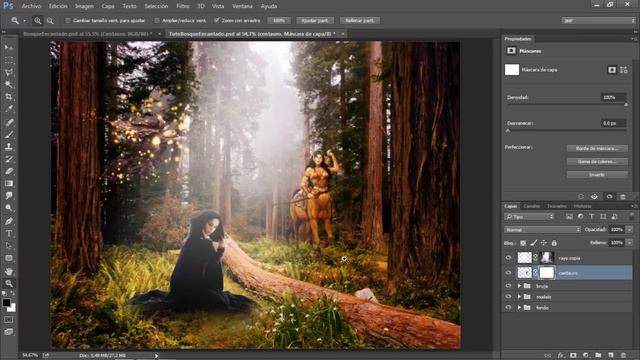Open the Zoom tool preset picker arrow
The width and height of the screenshot is (640, 360).
(24, 20)
